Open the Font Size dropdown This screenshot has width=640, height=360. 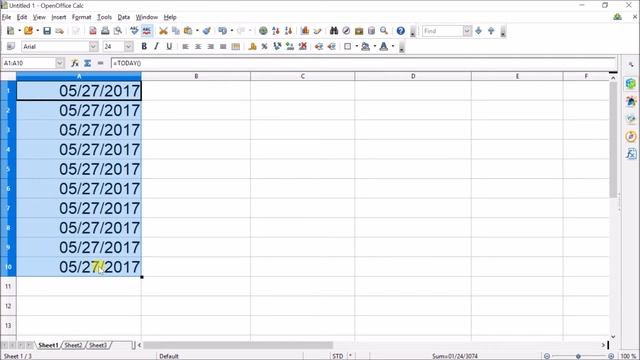(129, 47)
